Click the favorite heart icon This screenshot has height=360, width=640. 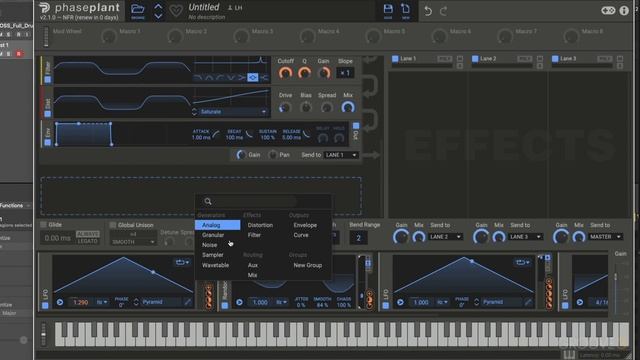click(176, 11)
